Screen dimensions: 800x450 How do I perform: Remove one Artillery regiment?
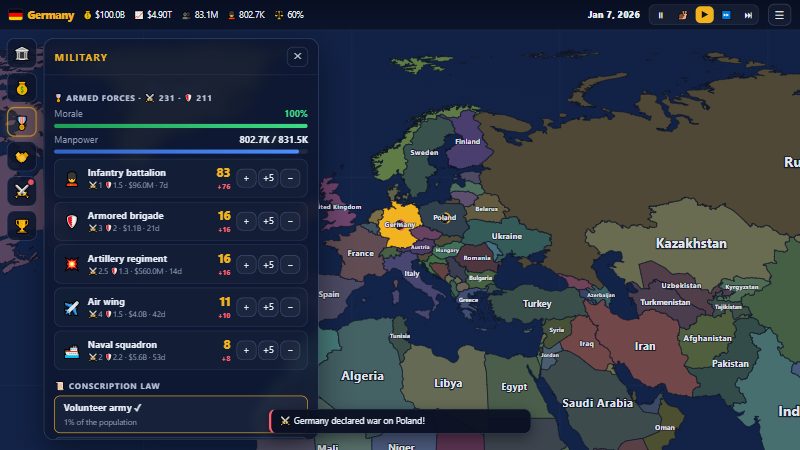(290, 264)
